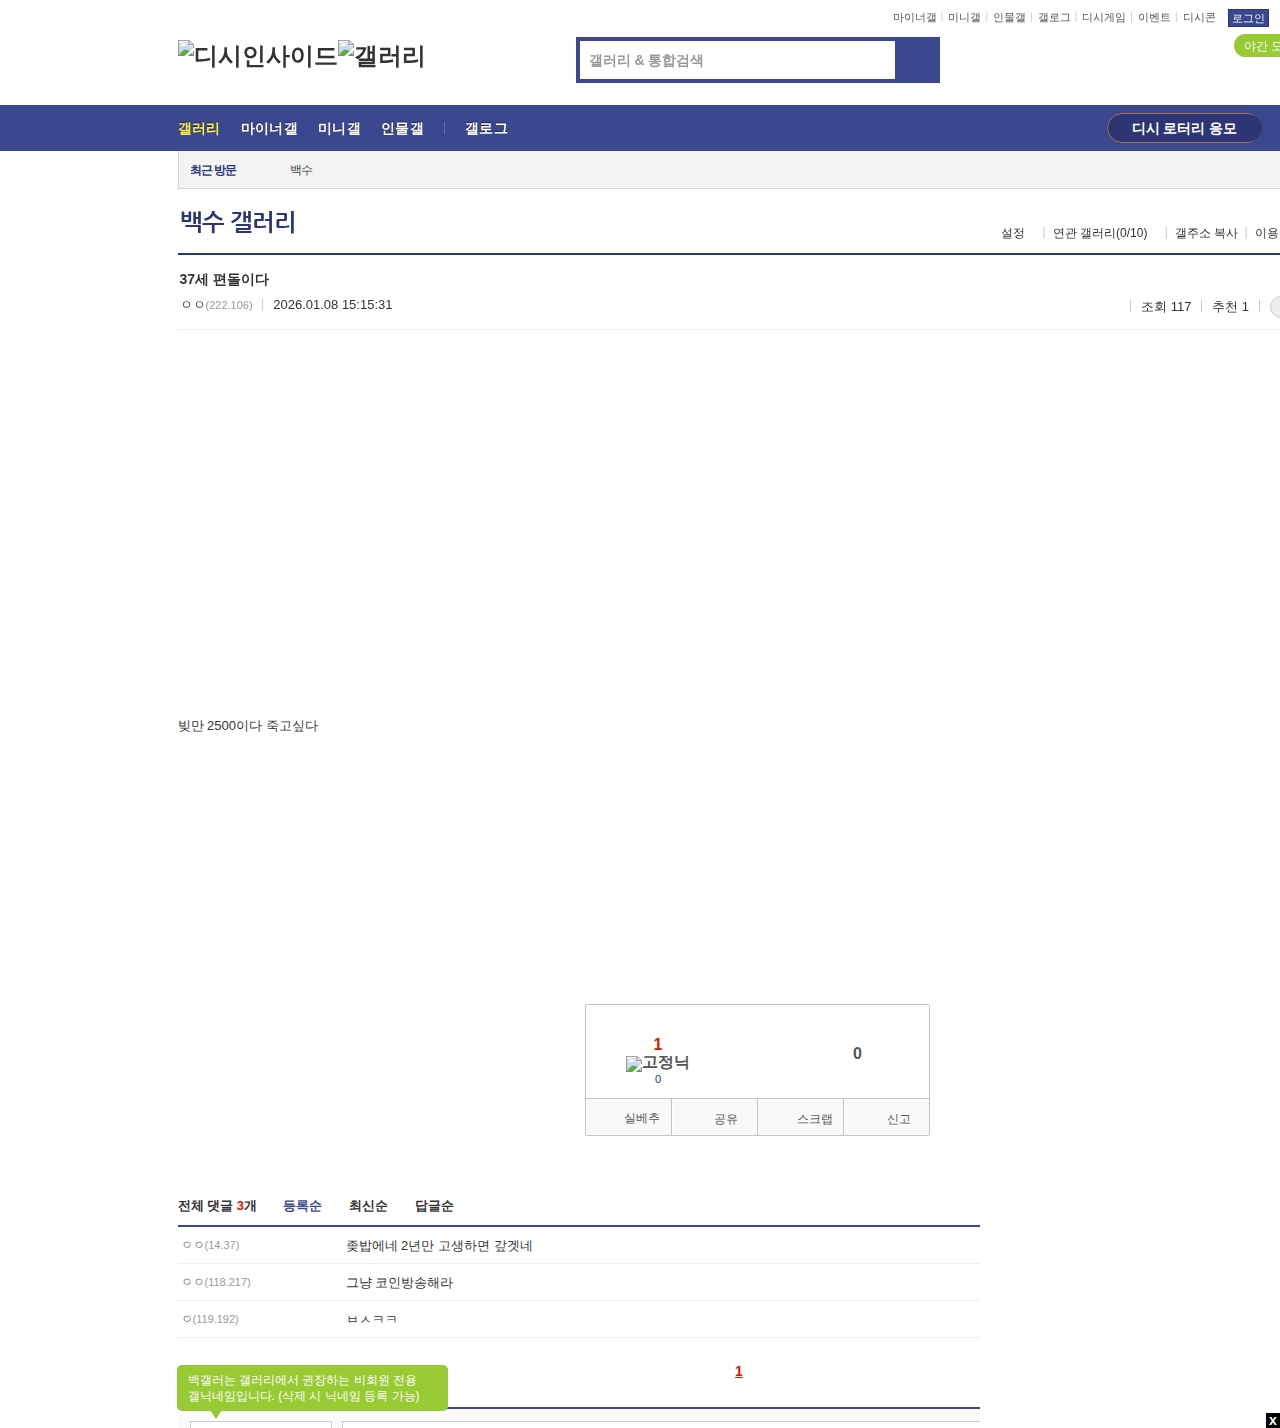Click post body text 빚만 2500이다 죽고싶다

(x=248, y=726)
